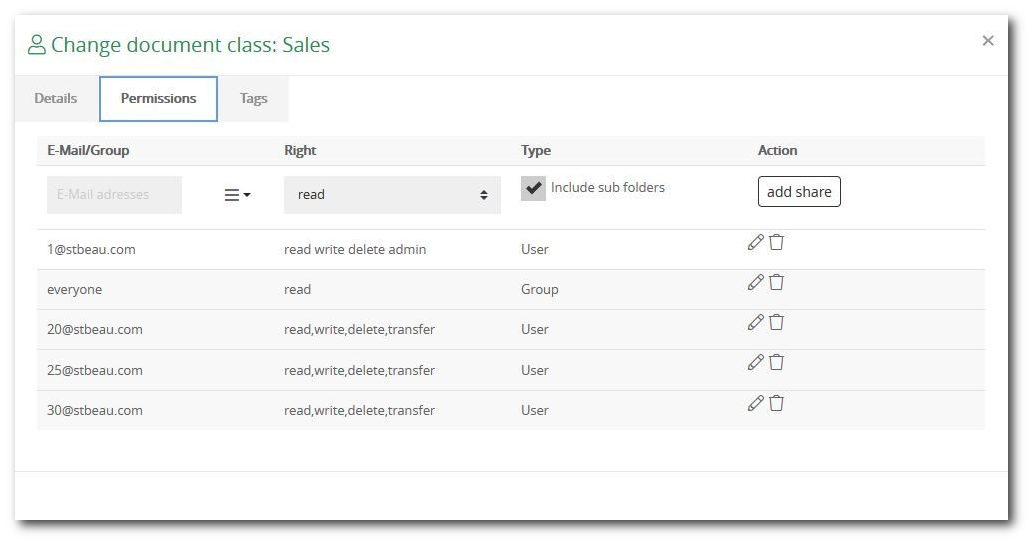This screenshot has width=1033, height=545.
Task: Uncheck the Include sub folders checkbox
Action: point(533,188)
